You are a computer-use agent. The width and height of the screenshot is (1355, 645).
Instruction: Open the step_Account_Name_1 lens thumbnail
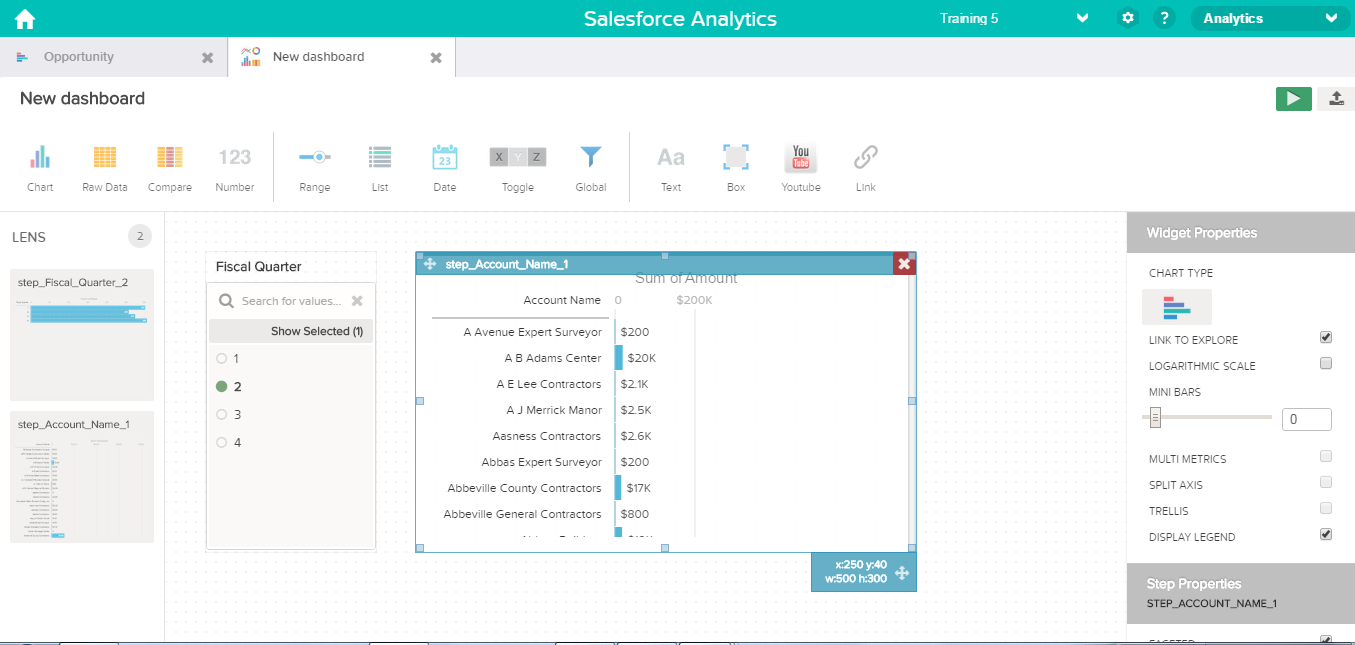point(82,477)
